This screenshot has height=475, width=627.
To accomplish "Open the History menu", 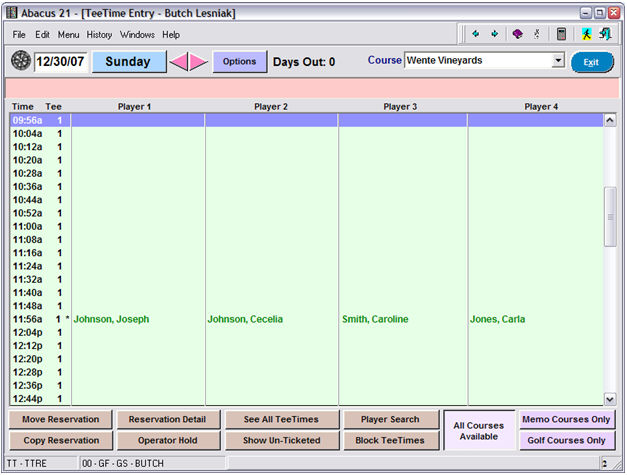I will tap(99, 34).
